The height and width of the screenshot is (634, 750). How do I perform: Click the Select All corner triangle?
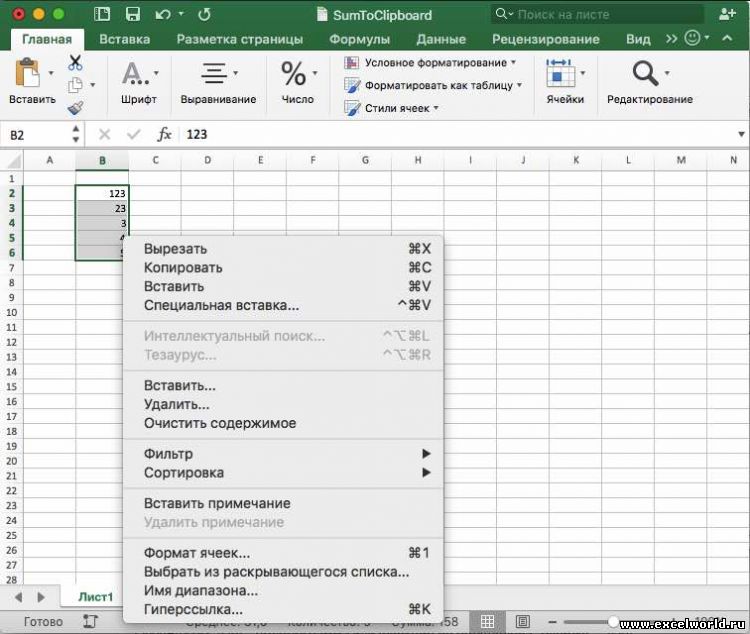[13, 161]
